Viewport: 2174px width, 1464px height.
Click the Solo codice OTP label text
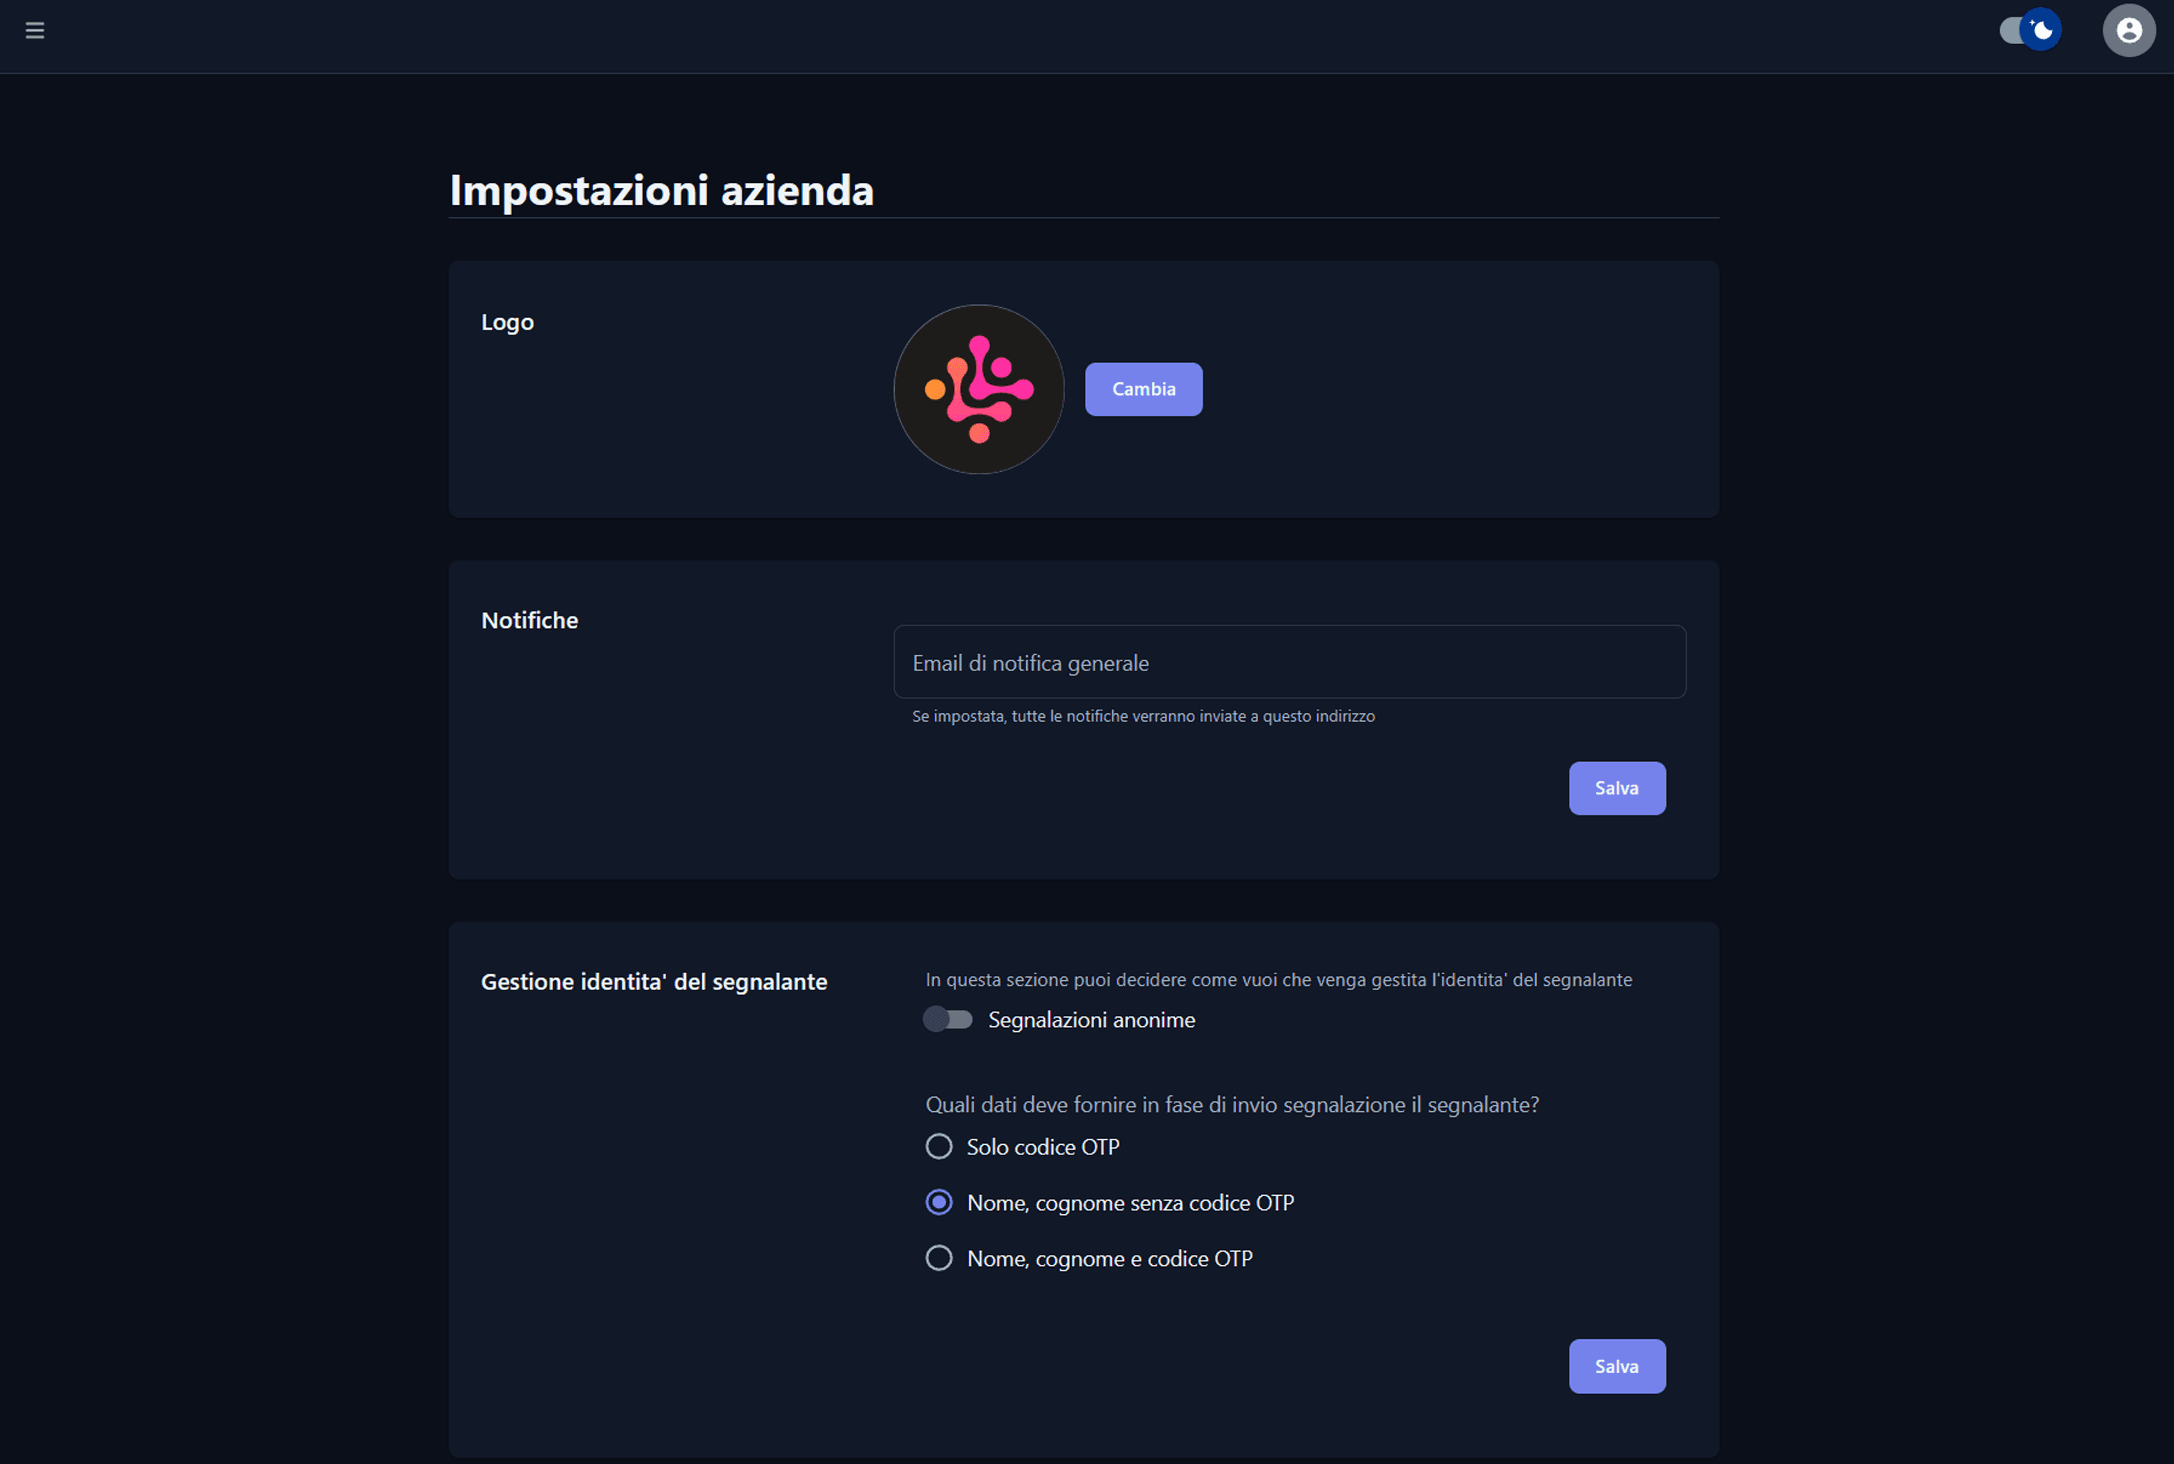pos(1043,1147)
